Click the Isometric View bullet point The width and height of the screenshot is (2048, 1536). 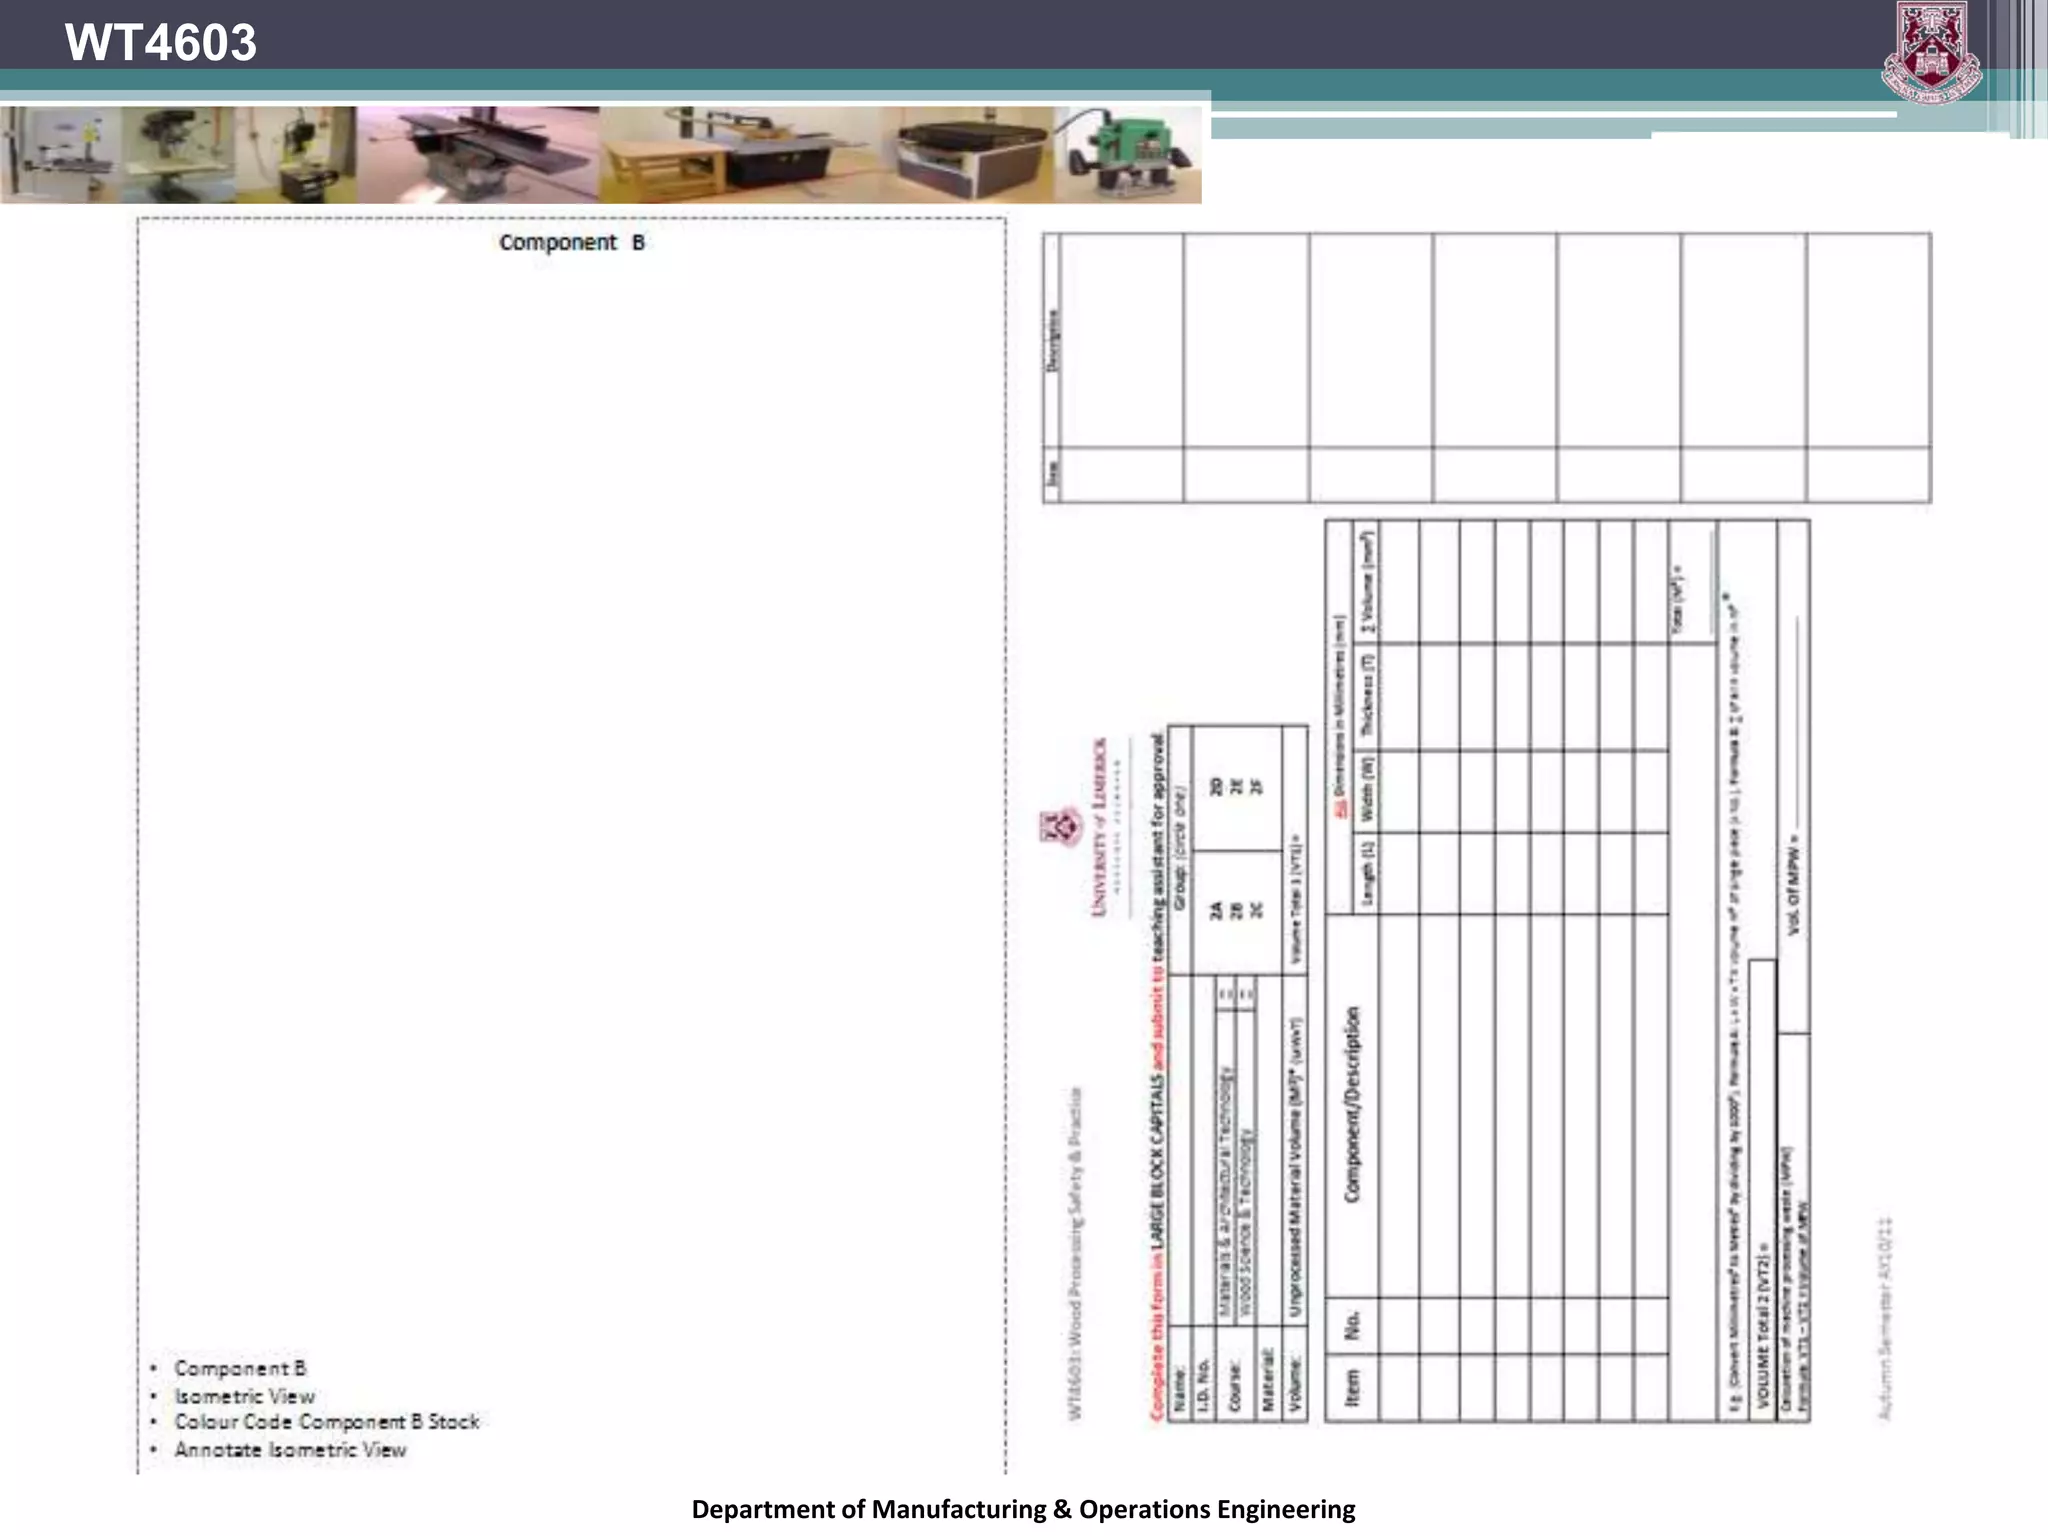click(x=244, y=1396)
